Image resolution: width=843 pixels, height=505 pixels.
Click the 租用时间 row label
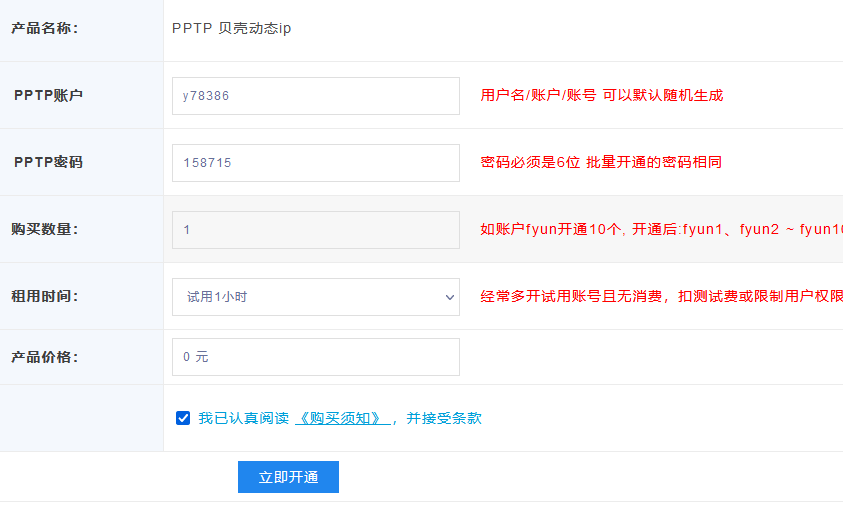pyautogui.click(x=45, y=296)
